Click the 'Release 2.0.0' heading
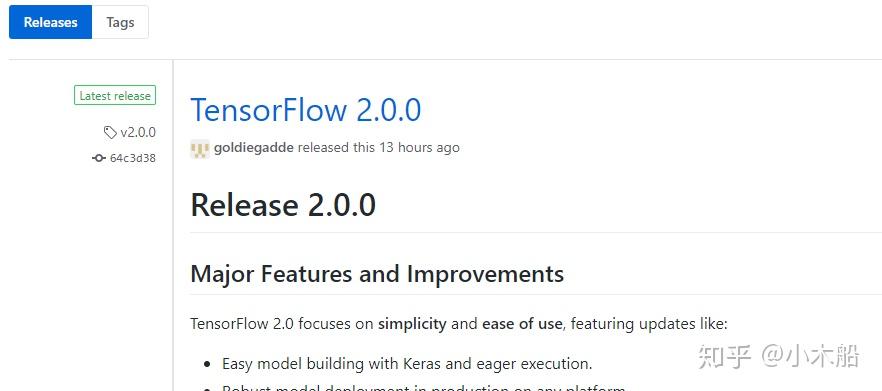 pyautogui.click(x=283, y=205)
